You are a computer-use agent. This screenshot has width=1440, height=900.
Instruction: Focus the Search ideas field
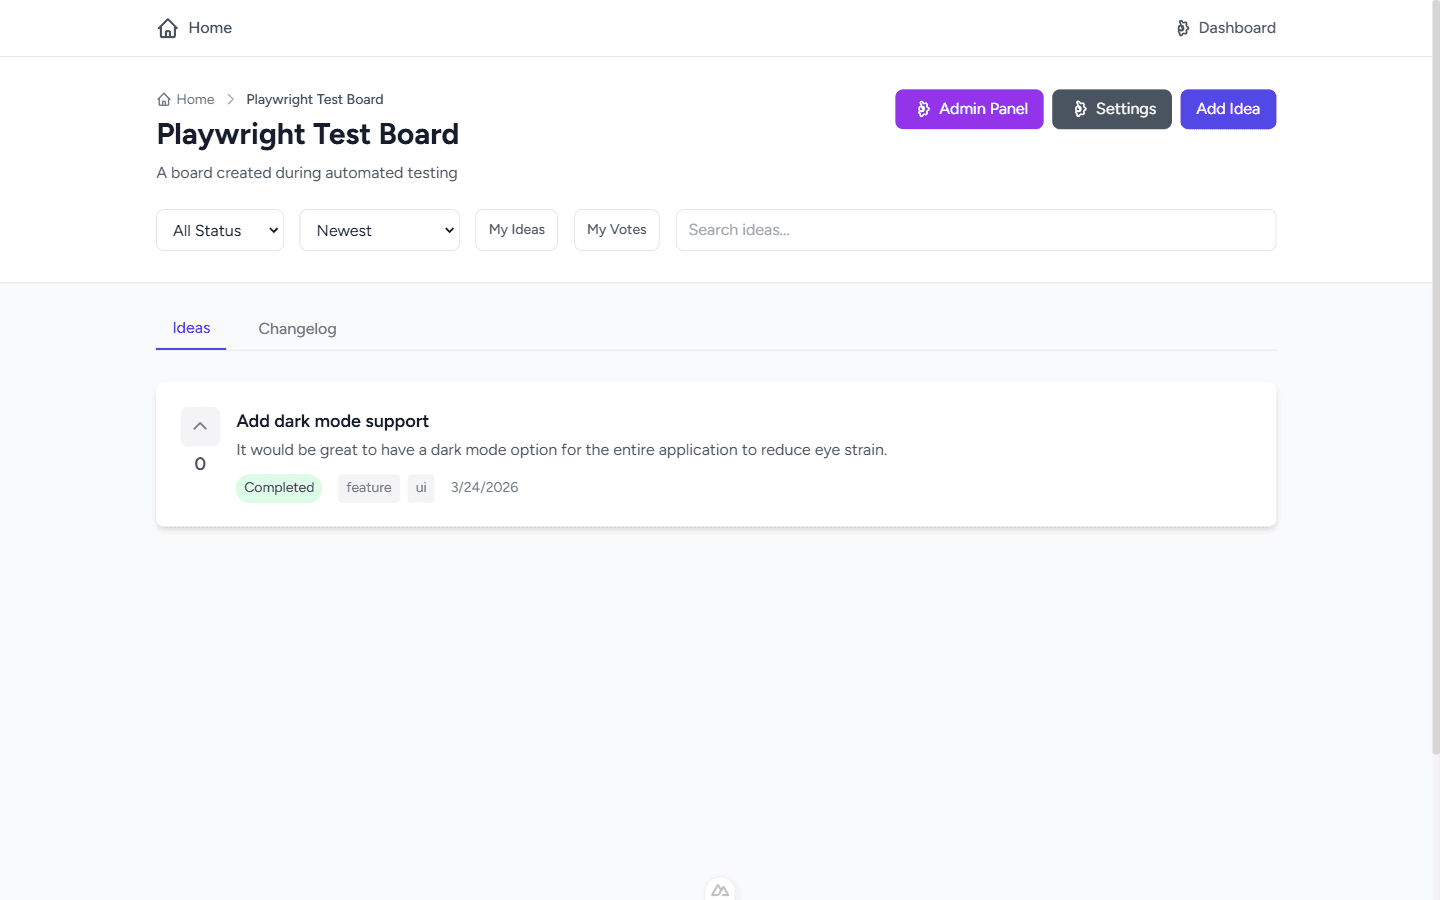click(976, 230)
